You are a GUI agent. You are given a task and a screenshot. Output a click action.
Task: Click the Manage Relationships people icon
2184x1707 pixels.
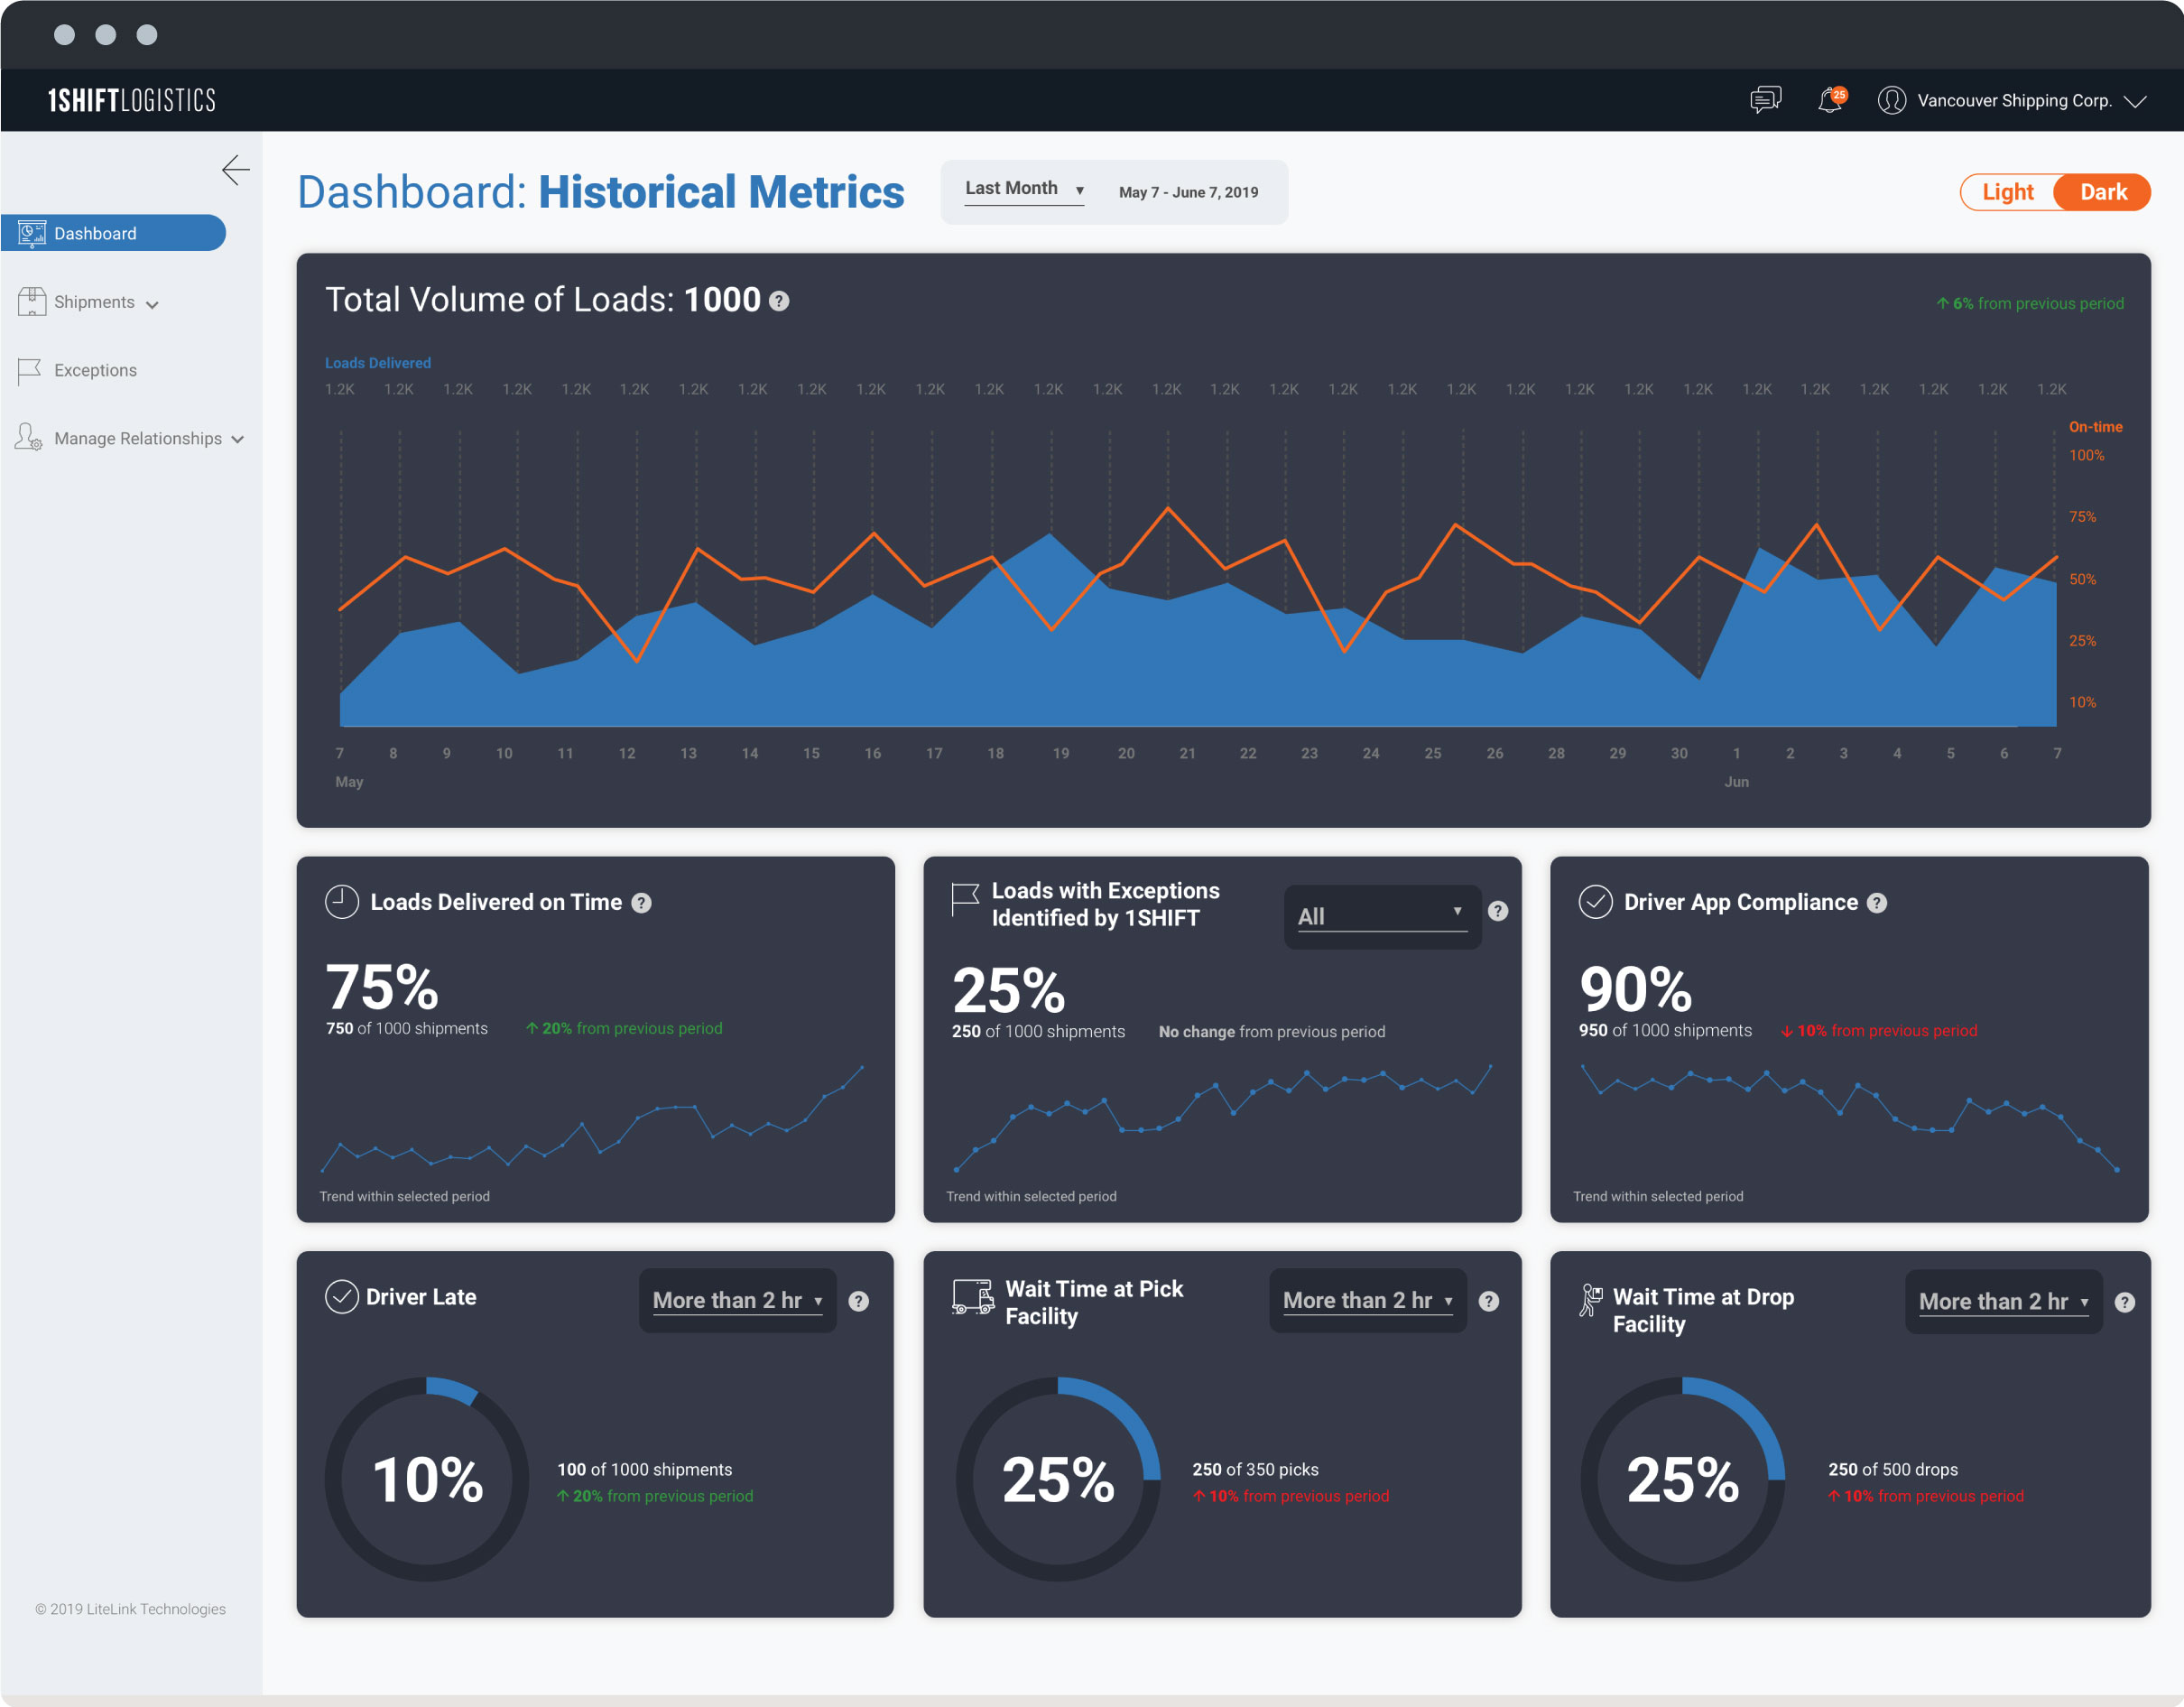pos(29,437)
